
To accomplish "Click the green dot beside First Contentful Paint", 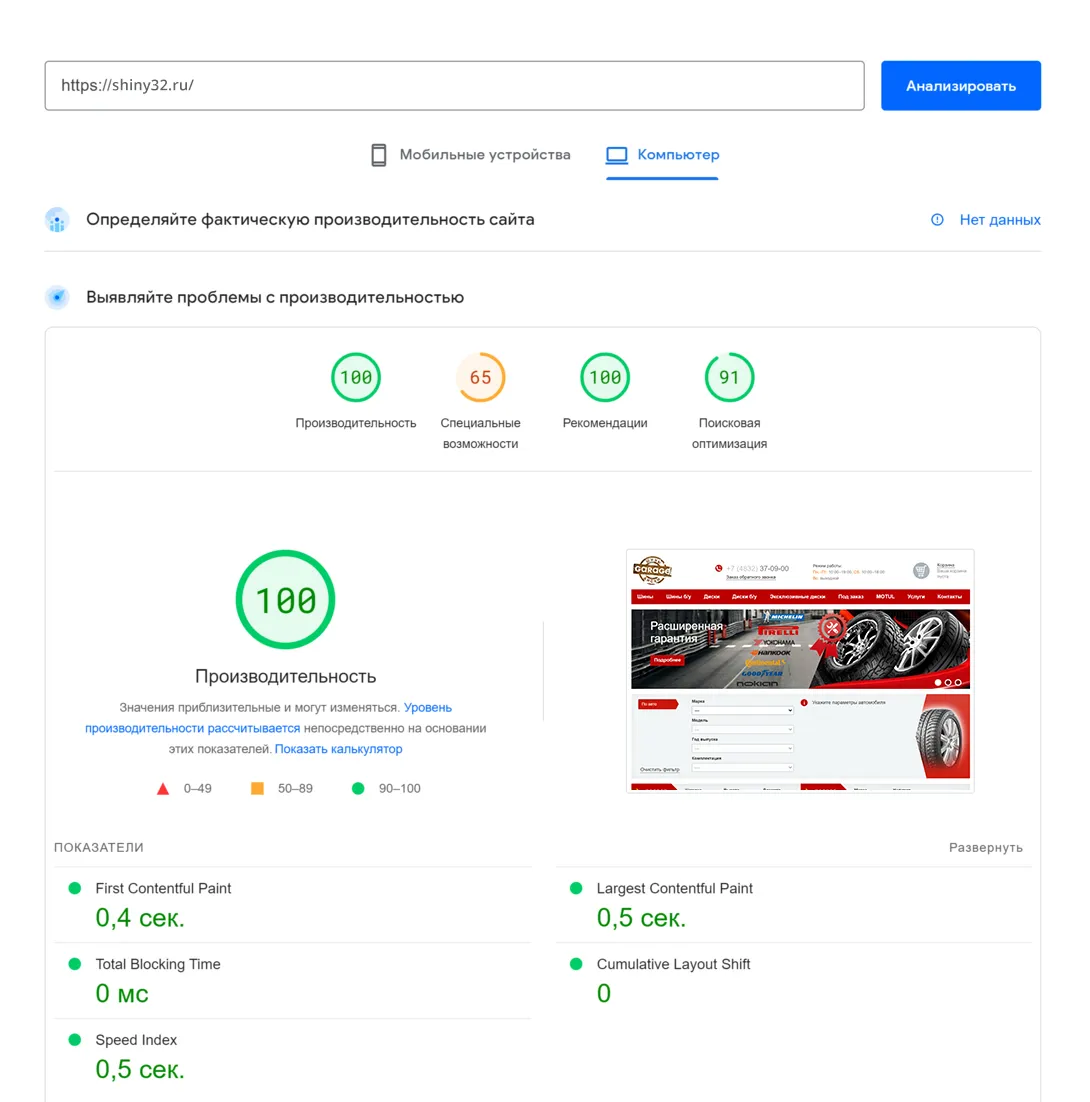I will (x=74, y=888).
